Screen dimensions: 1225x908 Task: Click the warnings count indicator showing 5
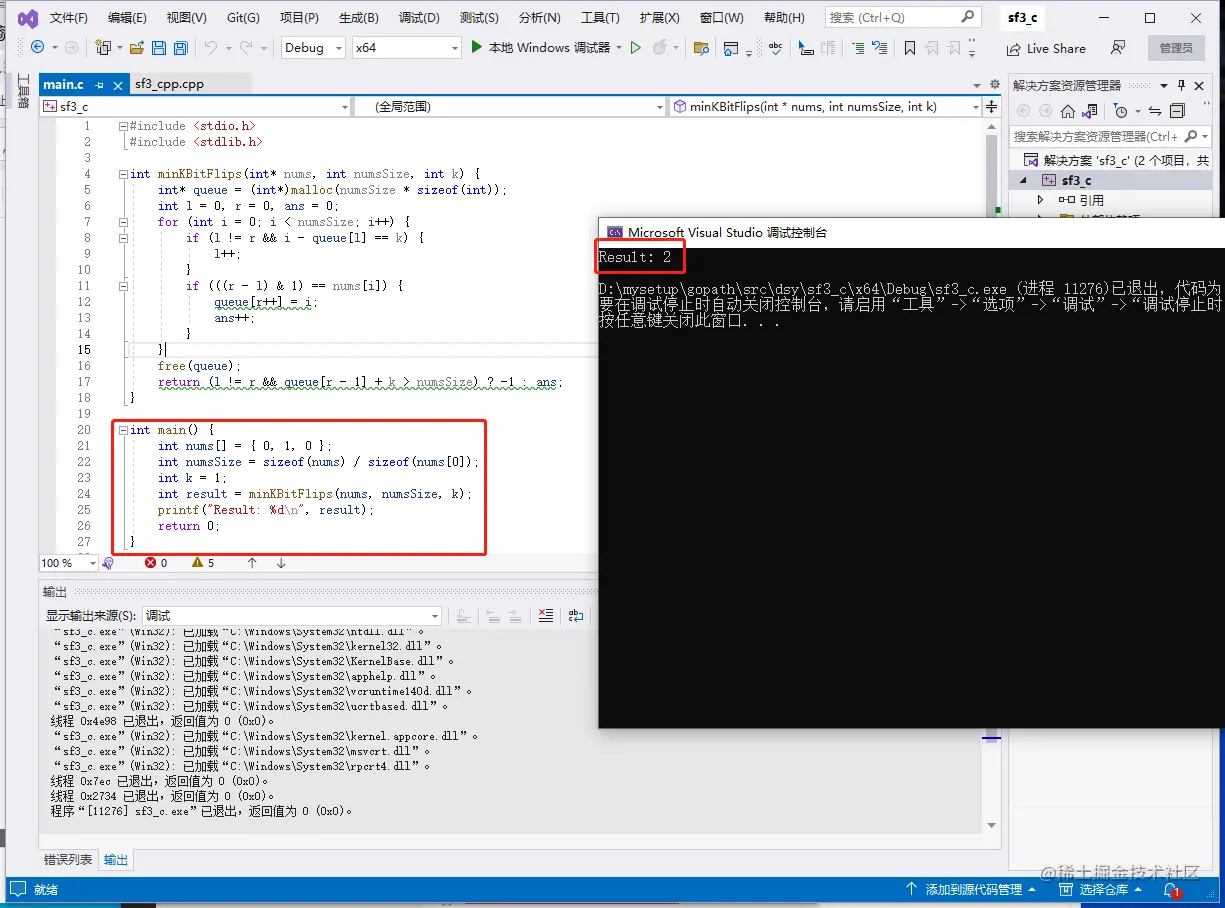pyautogui.click(x=203, y=563)
